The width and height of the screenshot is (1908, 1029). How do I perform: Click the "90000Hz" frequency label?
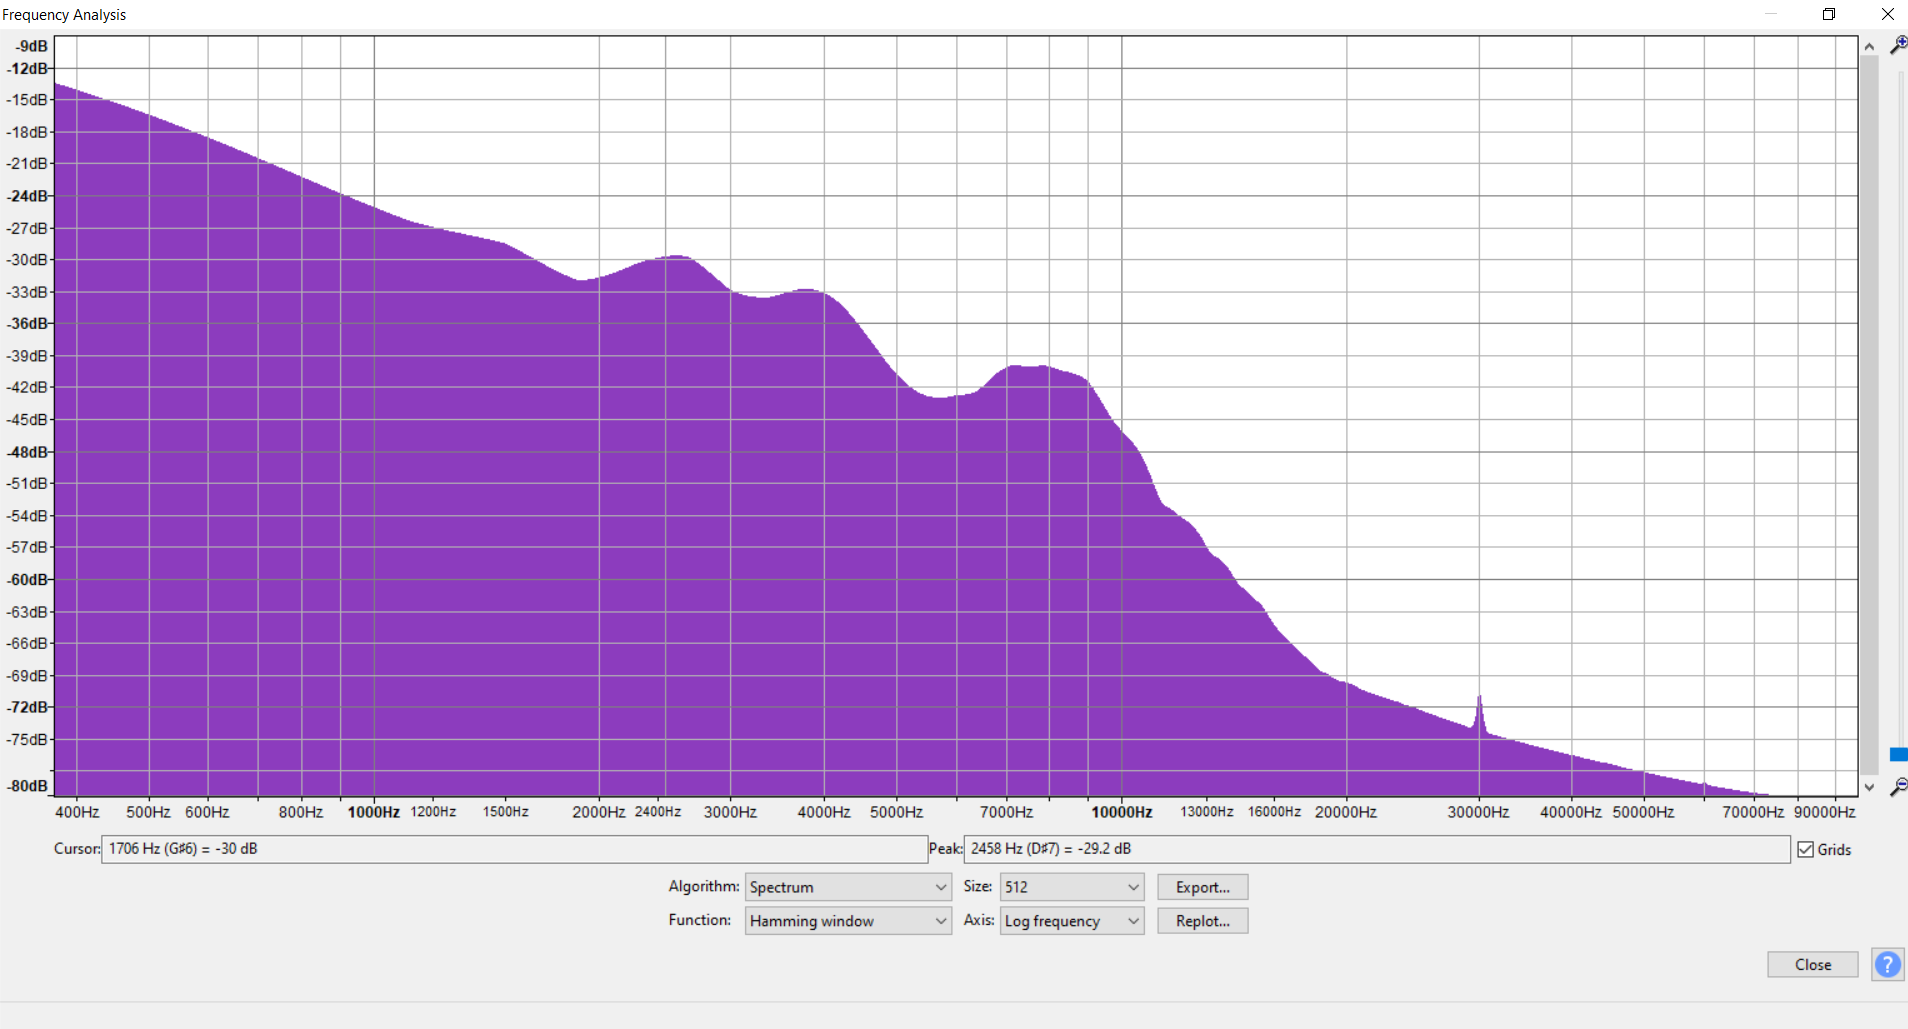tap(1825, 812)
